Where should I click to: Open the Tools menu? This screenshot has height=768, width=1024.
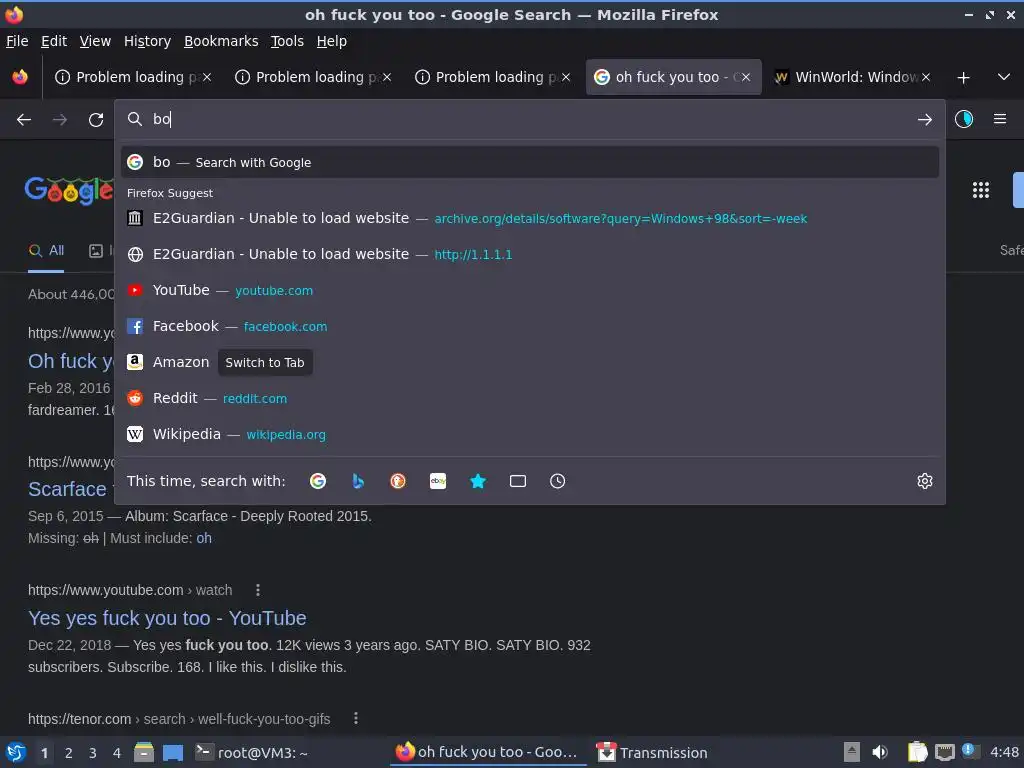tap(287, 41)
